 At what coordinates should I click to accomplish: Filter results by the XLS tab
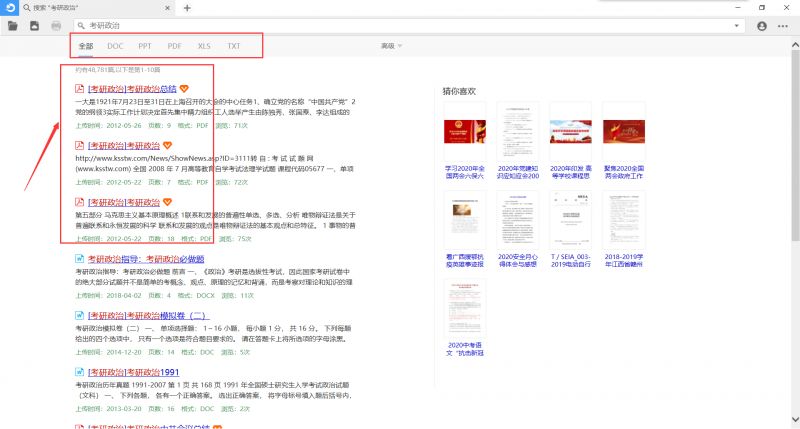(204, 46)
